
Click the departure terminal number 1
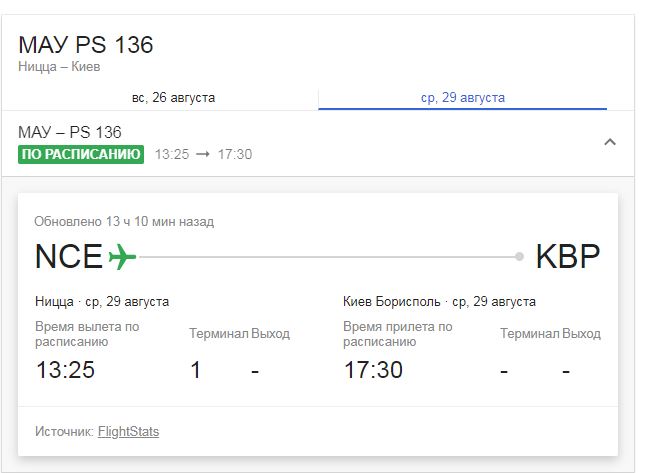click(x=196, y=370)
